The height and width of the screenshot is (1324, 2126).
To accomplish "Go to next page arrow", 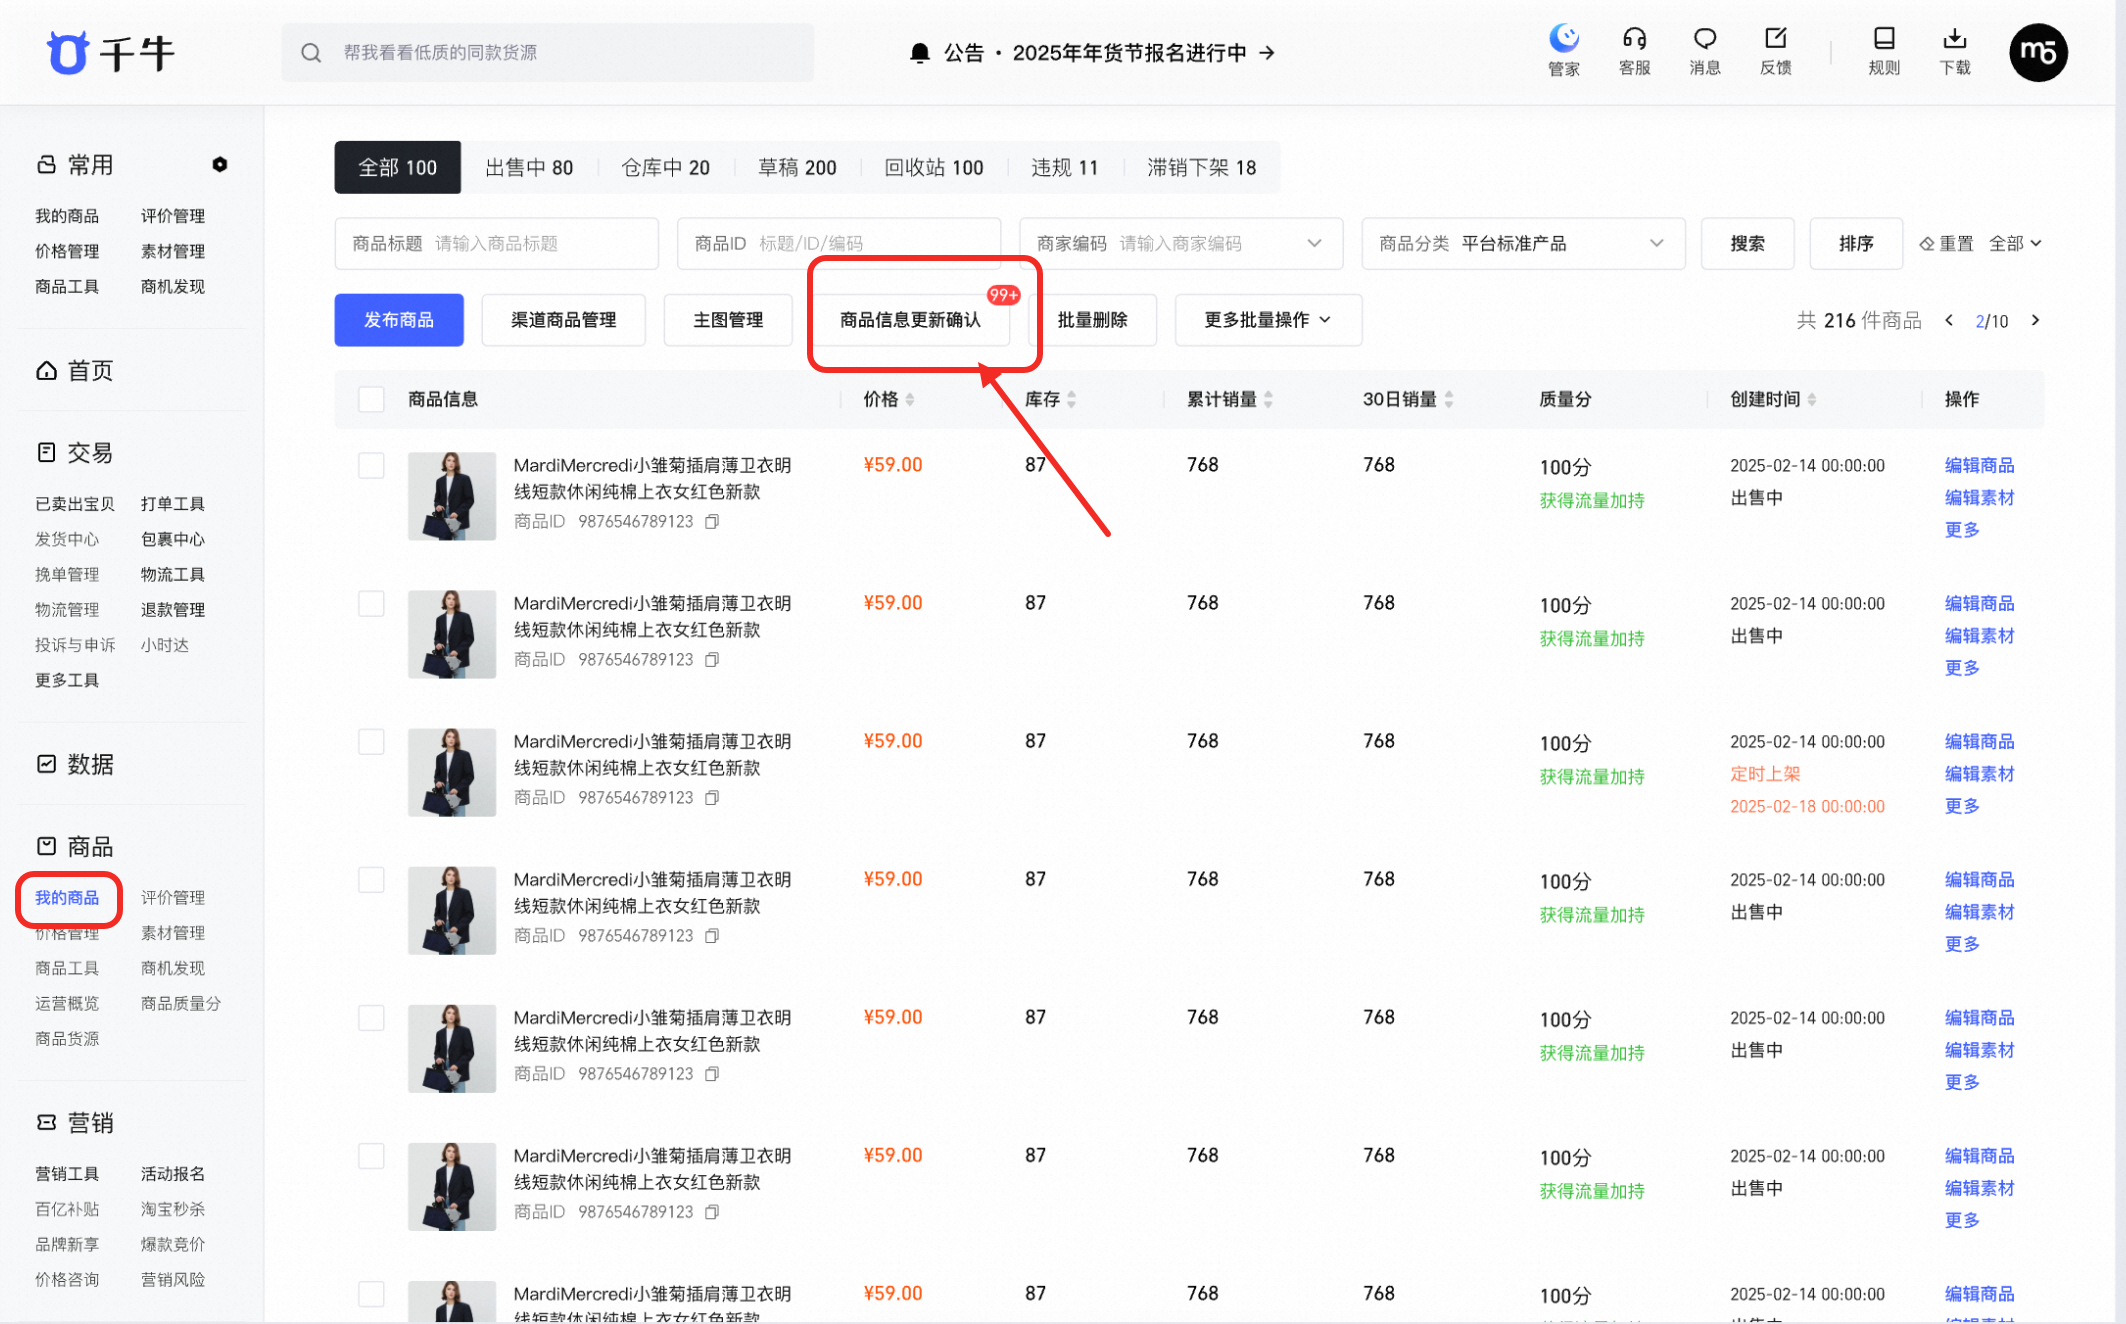I will coord(2035,321).
